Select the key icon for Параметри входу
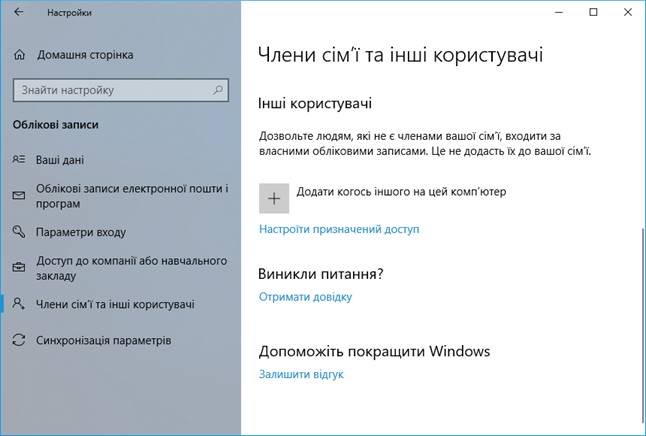This screenshot has height=436, width=646. 19,232
